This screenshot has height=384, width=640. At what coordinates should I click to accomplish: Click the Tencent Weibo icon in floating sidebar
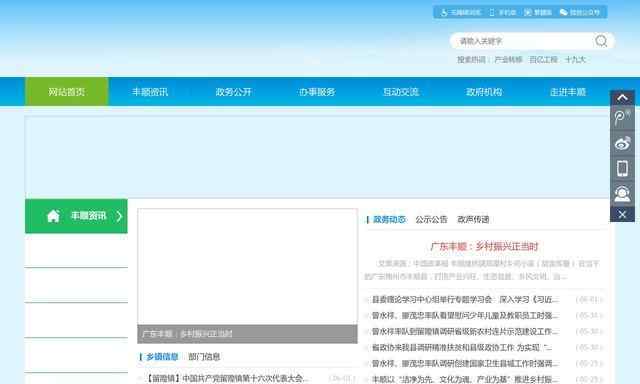point(622,118)
